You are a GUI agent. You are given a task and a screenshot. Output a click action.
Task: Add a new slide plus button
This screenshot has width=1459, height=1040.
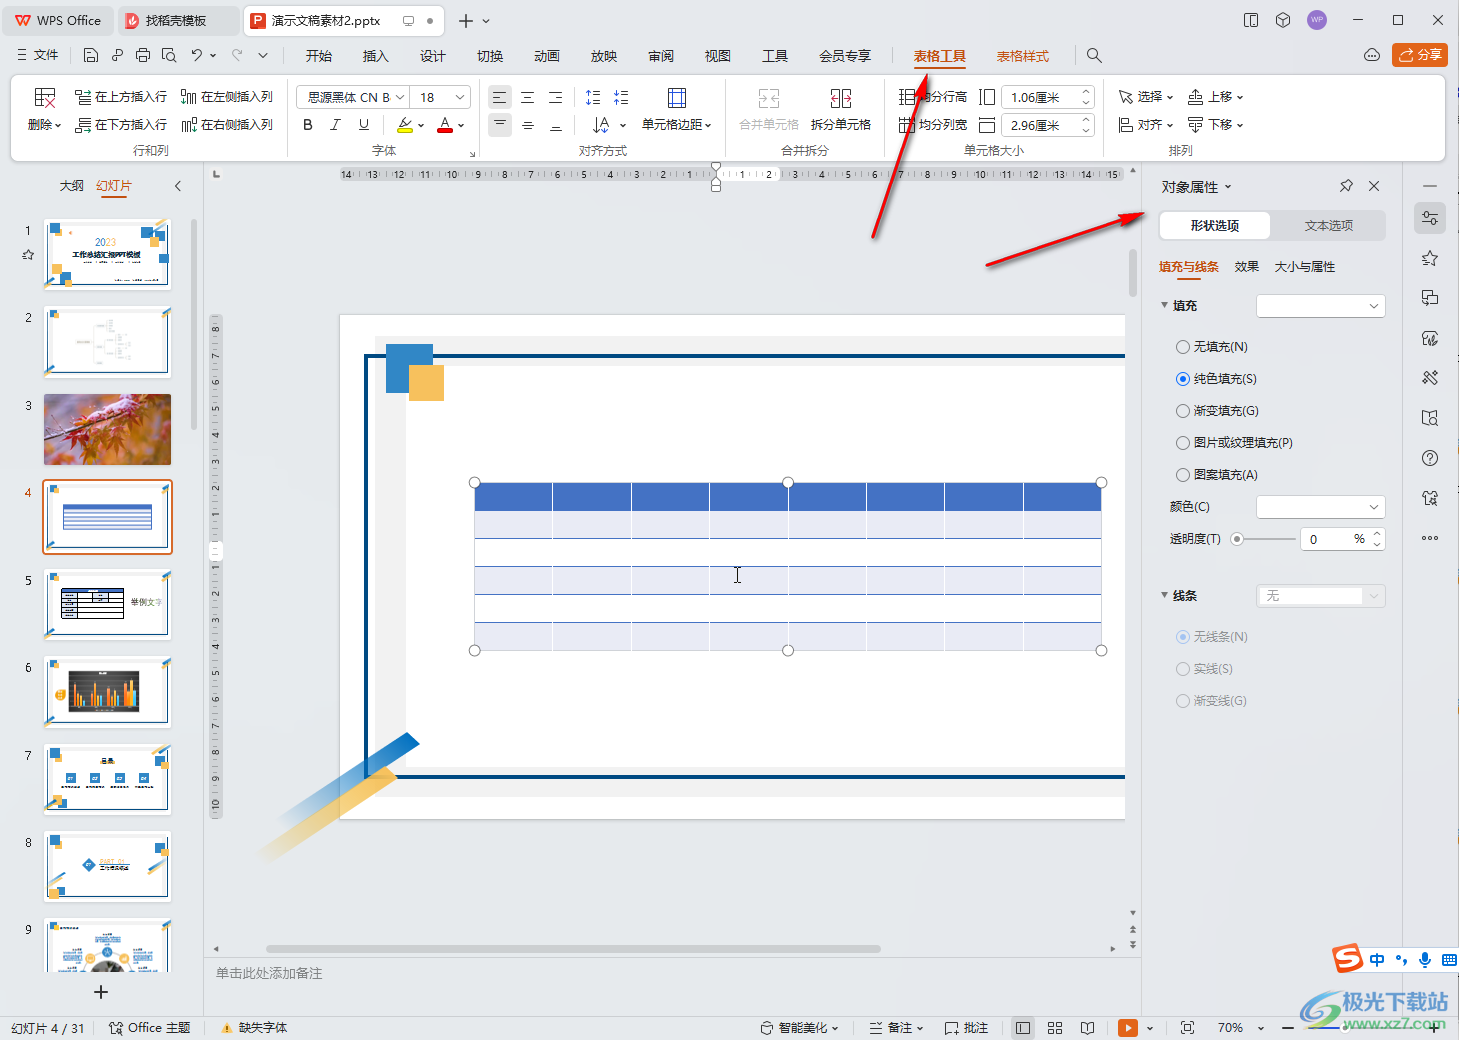(101, 992)
